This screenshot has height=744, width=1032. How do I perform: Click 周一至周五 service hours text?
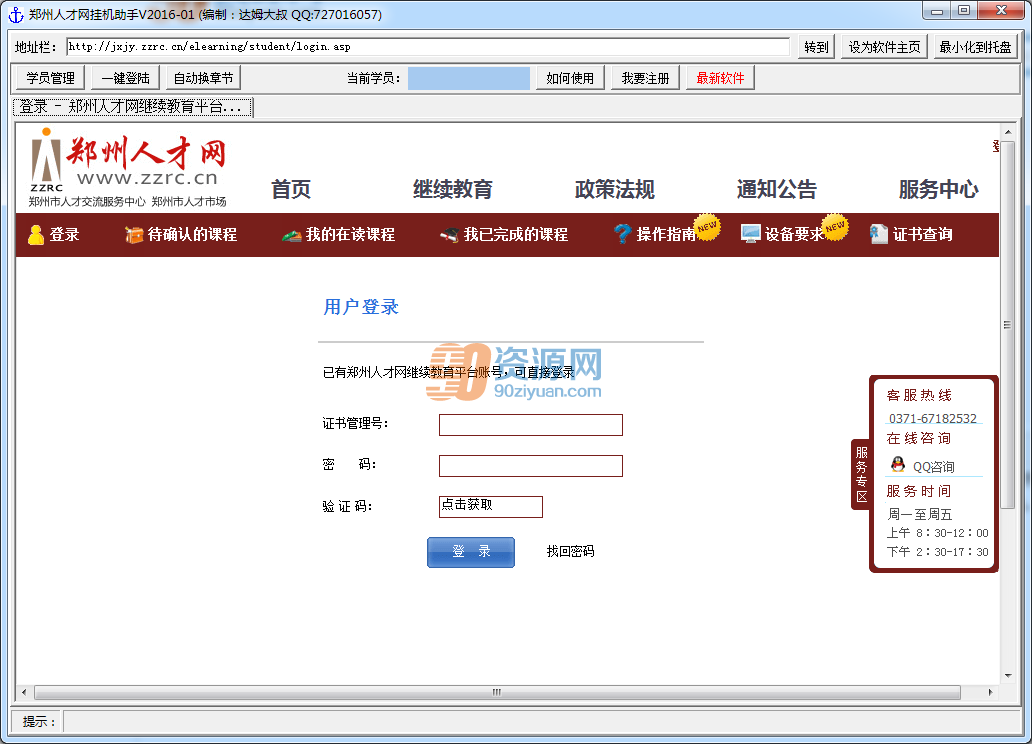[x=919, y=514]
